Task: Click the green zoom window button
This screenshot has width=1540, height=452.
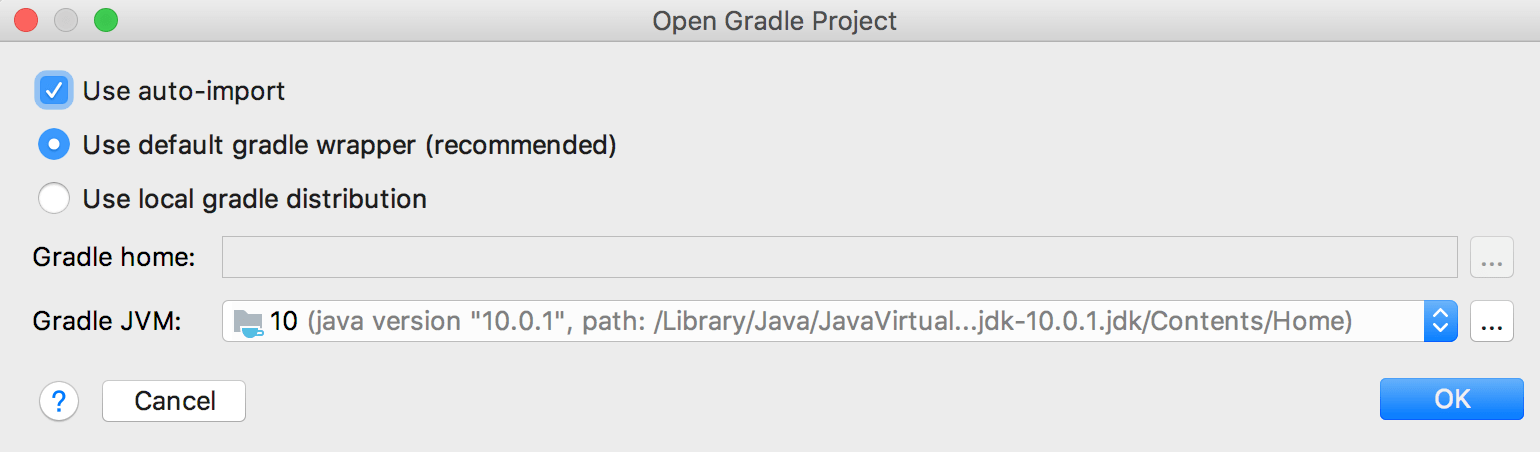Action: 105,19
